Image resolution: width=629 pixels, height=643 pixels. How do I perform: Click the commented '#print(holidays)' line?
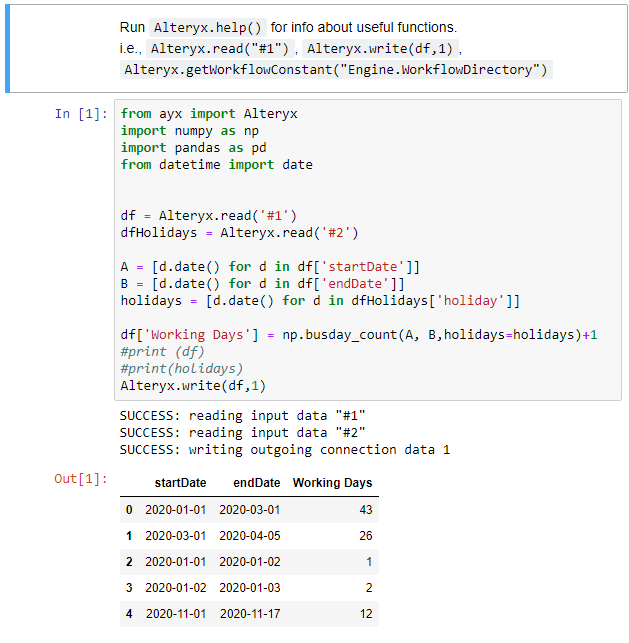click(x=182, y=369)
